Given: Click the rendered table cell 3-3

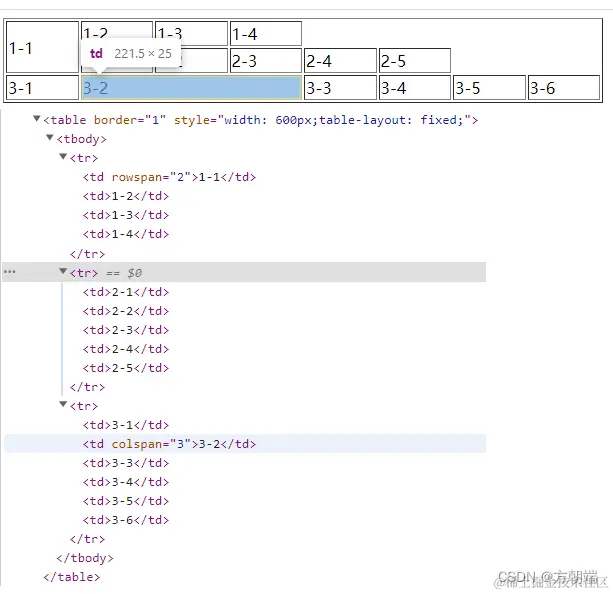Looking at the screenshot, I should (x=340, y=88).
